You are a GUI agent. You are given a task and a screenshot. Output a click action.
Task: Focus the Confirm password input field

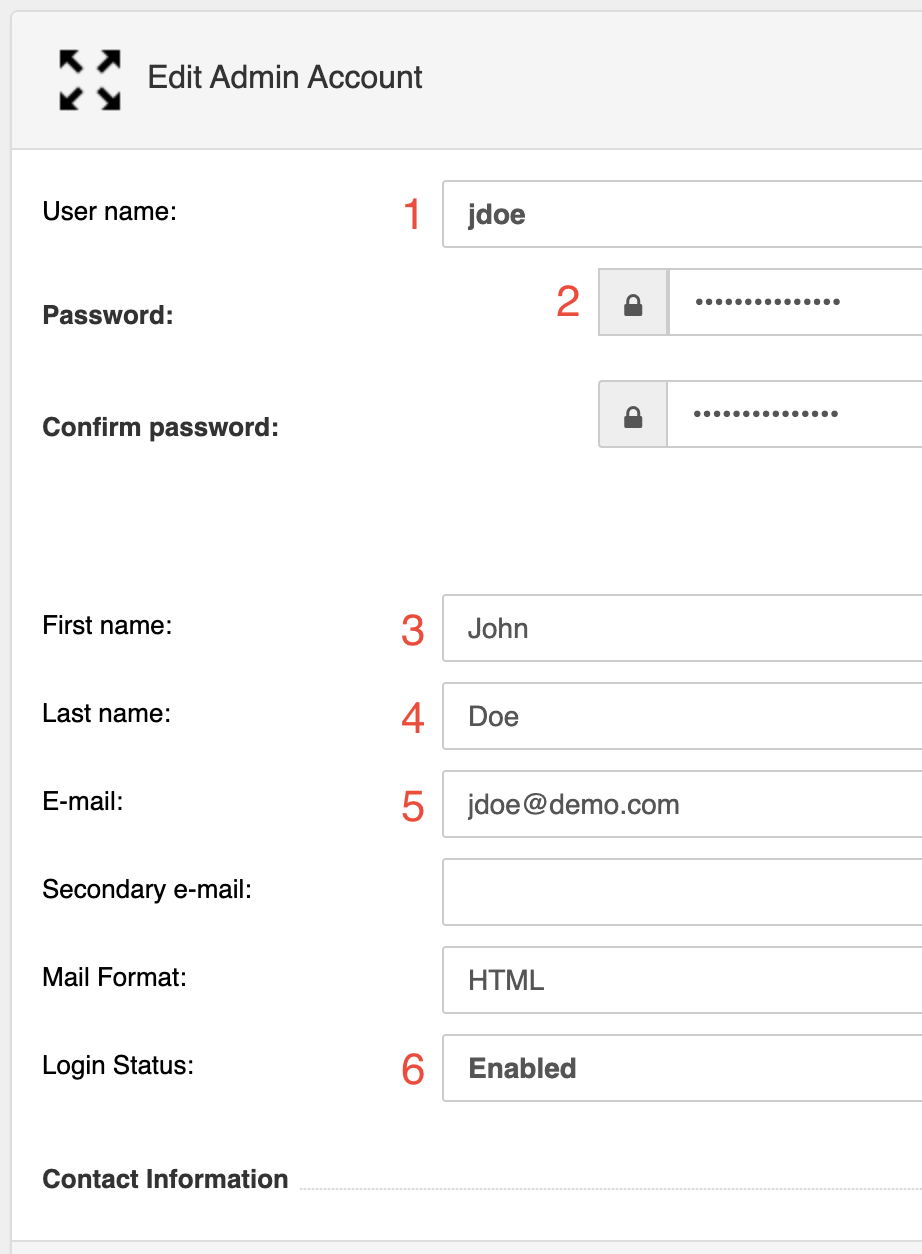pyautogui.click(x=795, y=414)
